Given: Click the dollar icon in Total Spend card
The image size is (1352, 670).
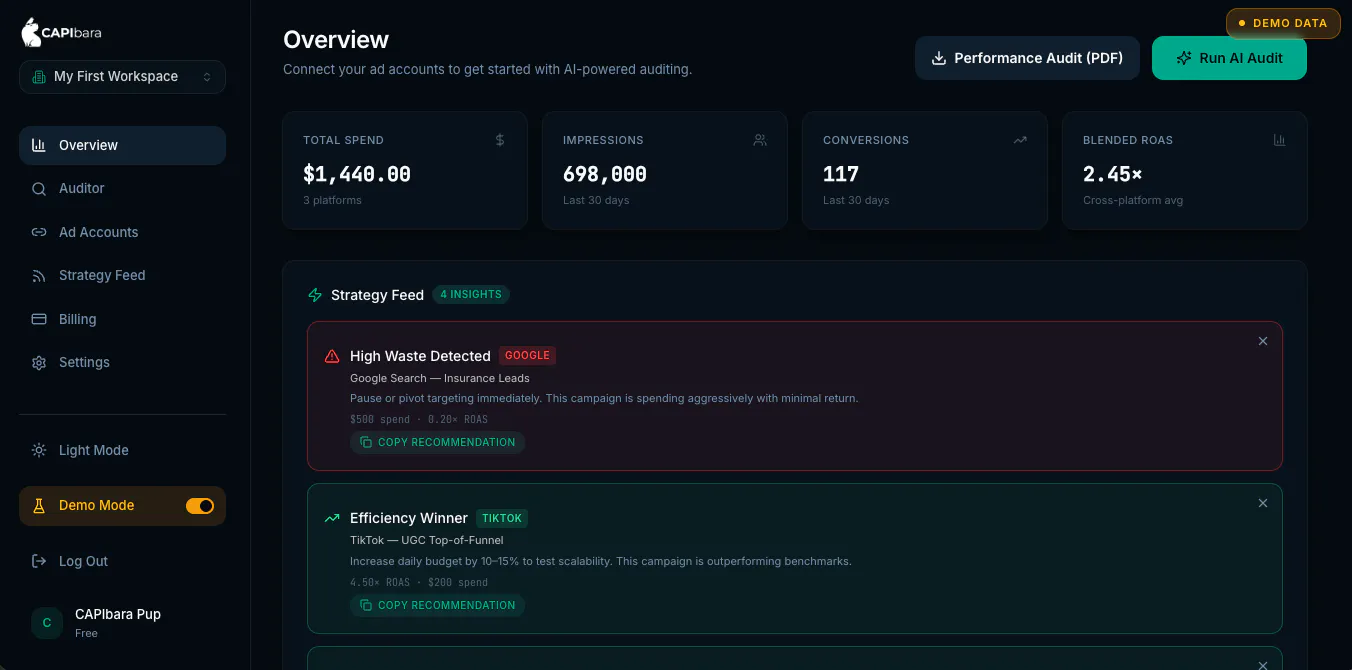Looking at the screenshot, I should point(500,140).
